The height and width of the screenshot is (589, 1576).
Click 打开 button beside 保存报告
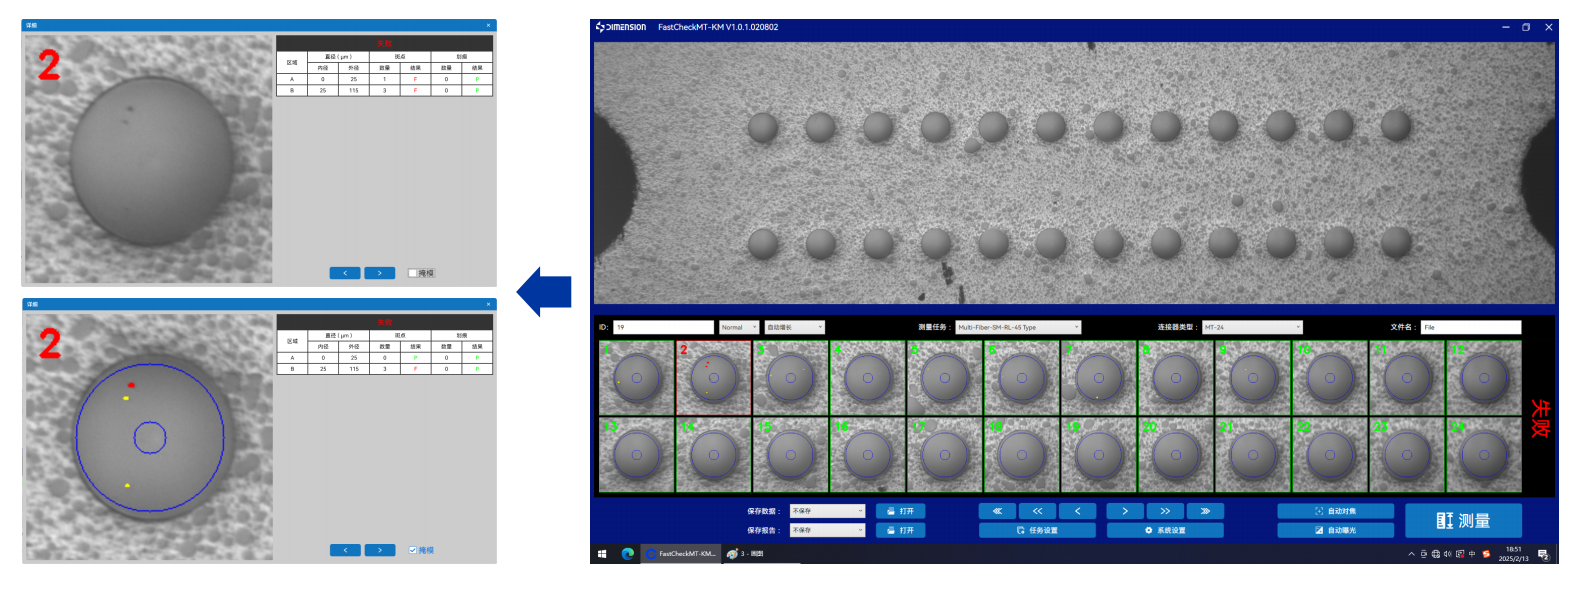click(901, 530)
